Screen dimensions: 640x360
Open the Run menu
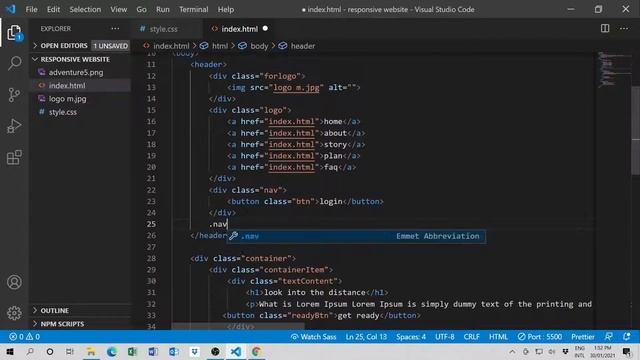162,9
